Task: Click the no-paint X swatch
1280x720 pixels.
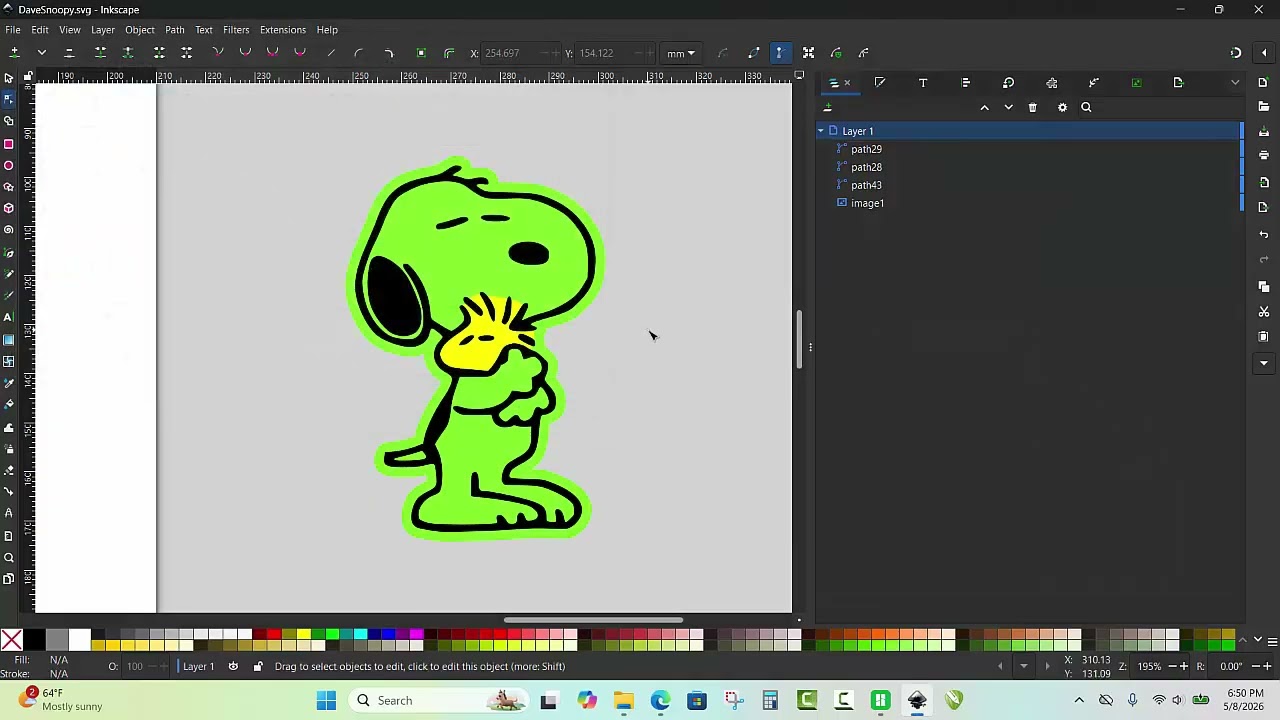Action: click(x=12, y=640)
